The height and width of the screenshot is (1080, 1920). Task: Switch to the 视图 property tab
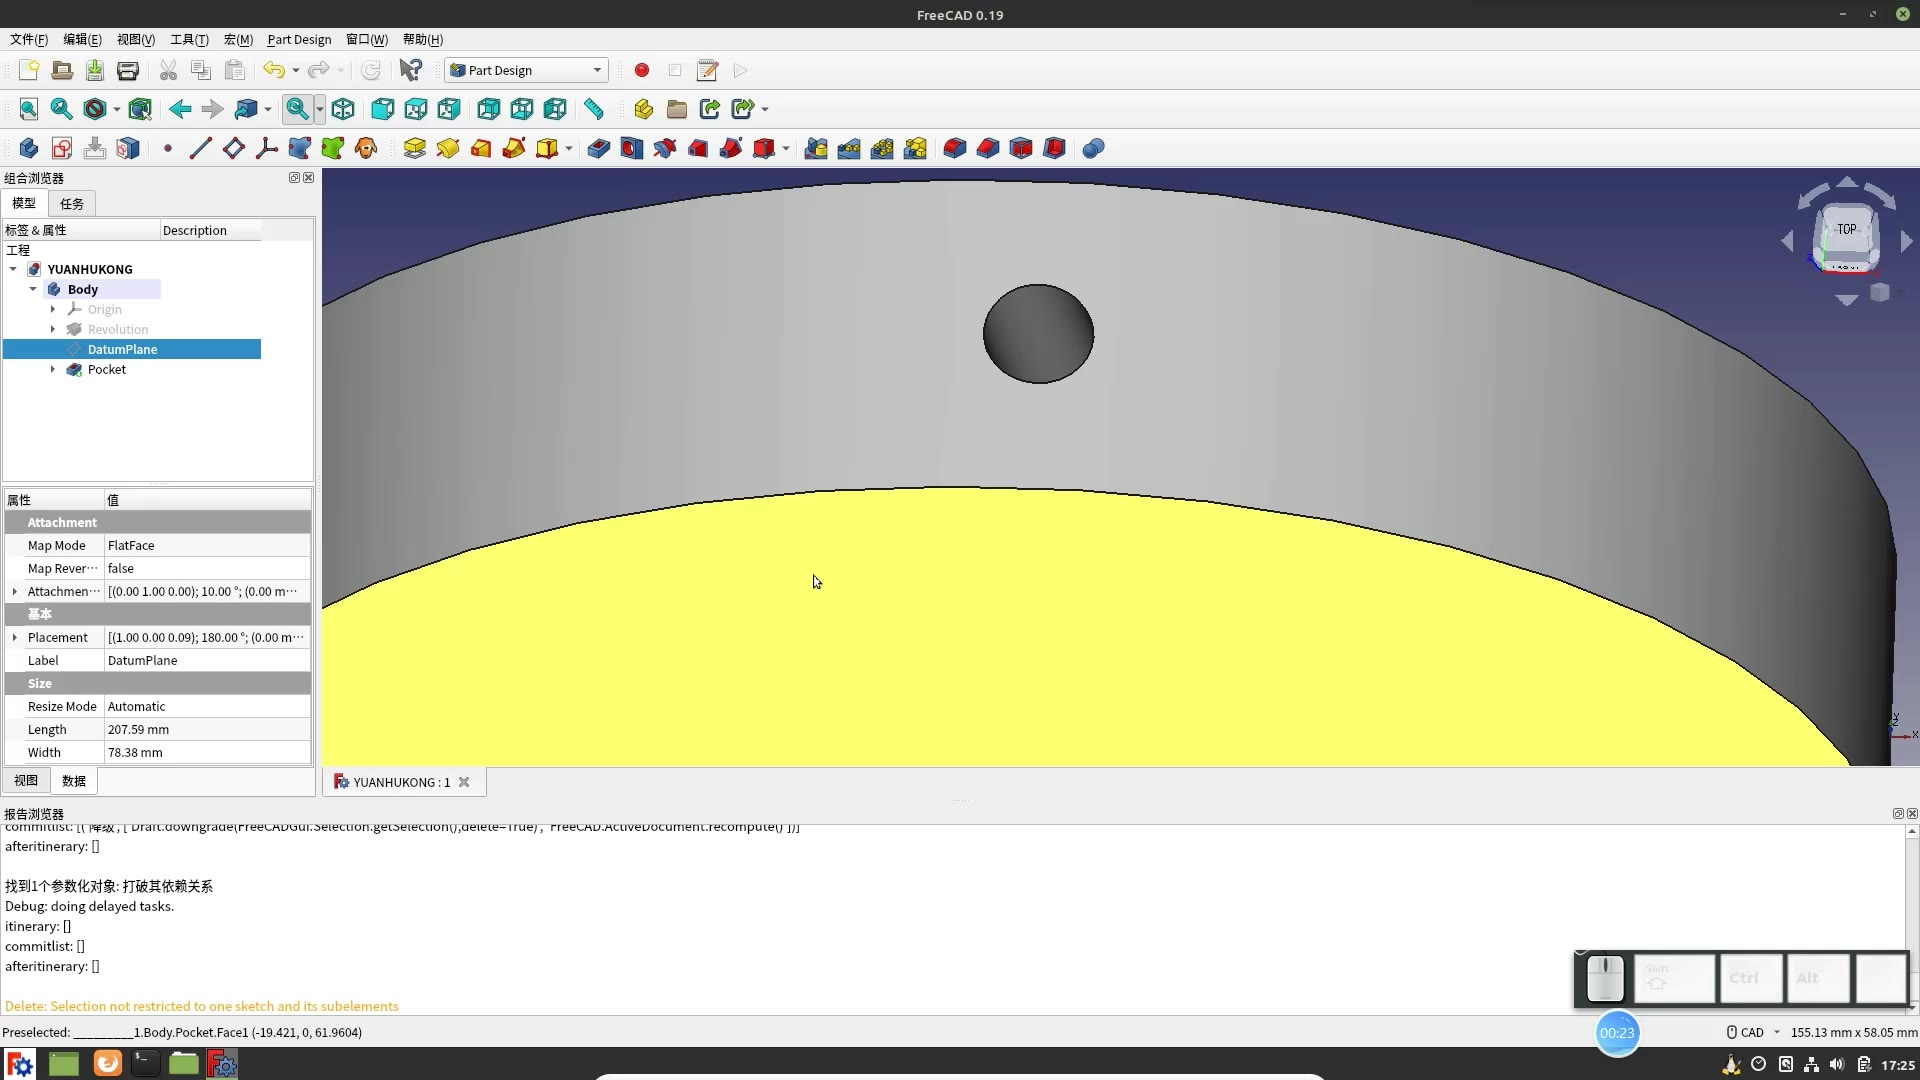26,780
